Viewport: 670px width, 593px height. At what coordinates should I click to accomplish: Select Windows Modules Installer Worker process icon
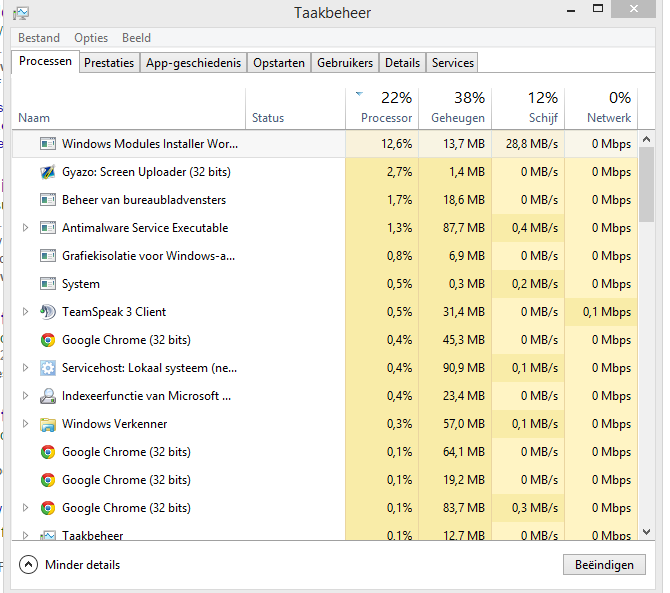click(x=48, y=144)
